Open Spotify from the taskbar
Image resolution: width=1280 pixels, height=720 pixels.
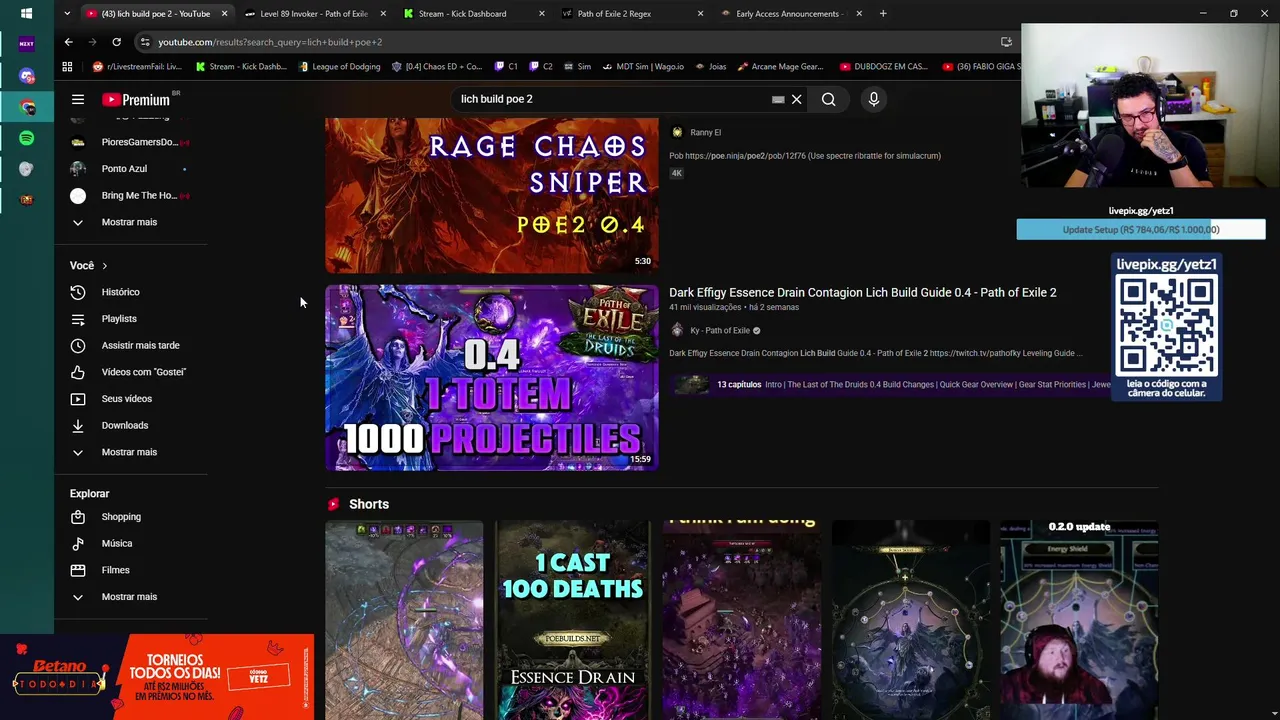pyautogui.click(x=26, y=138)
